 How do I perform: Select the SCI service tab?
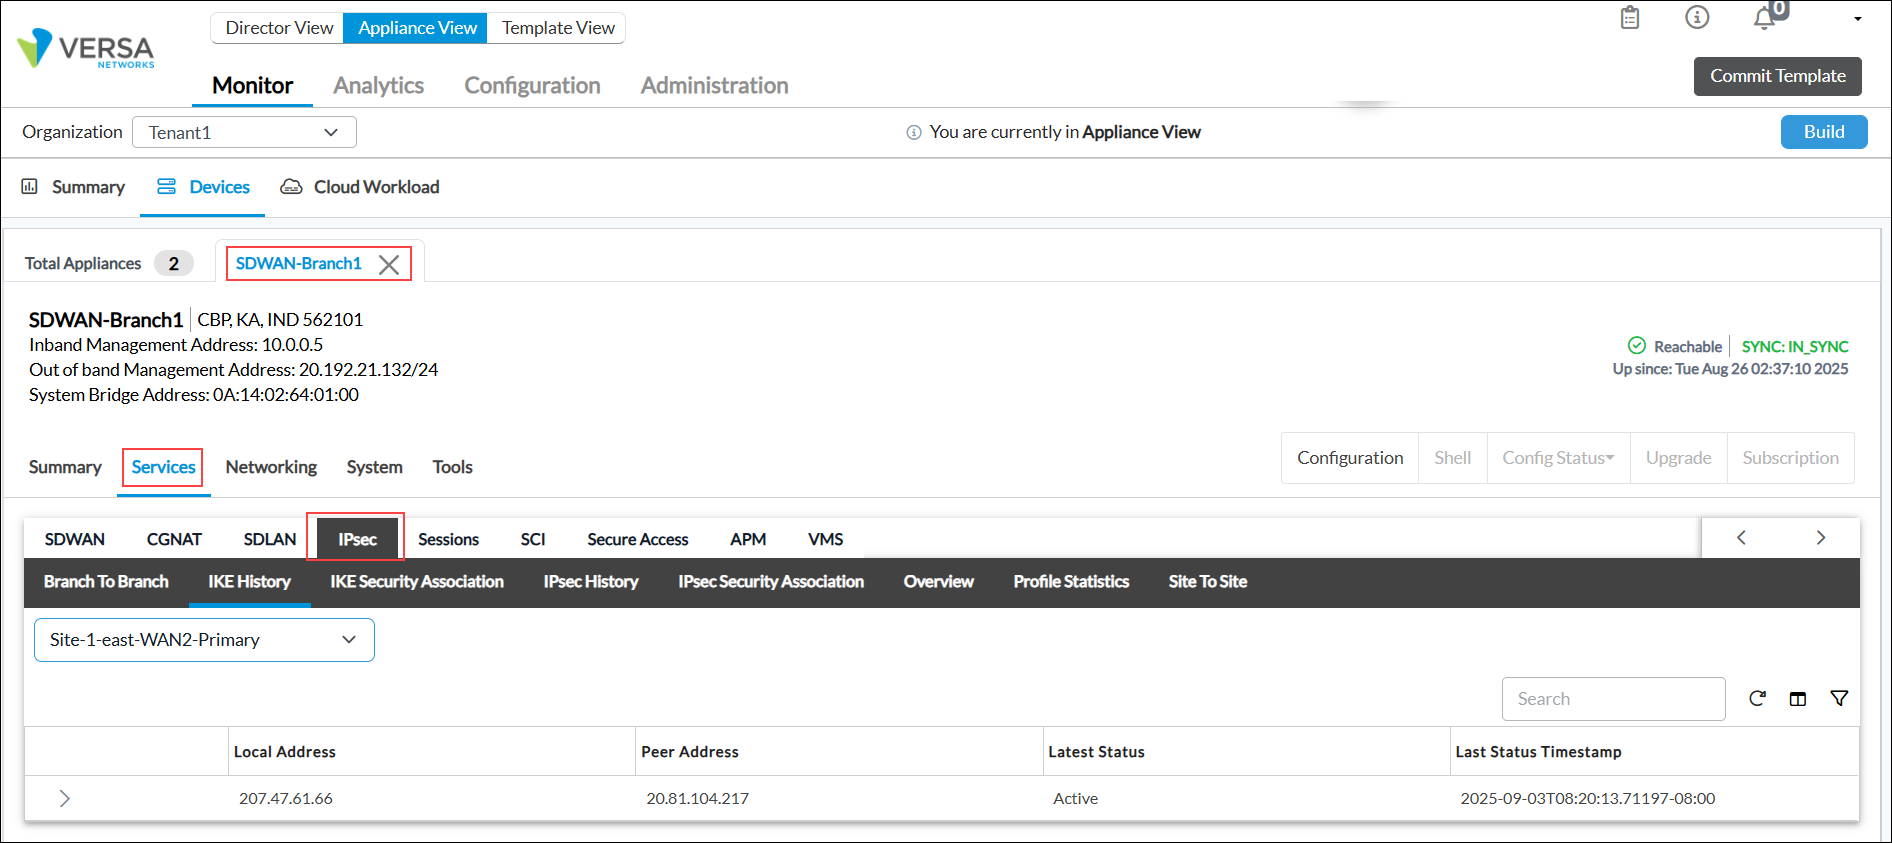(x=533, y=539)
